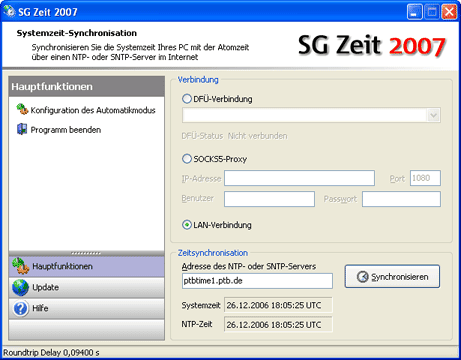Click the SG Zeit title bar icon
The height and width of the screenshot is (360, 461).
[x=9, y=11]
